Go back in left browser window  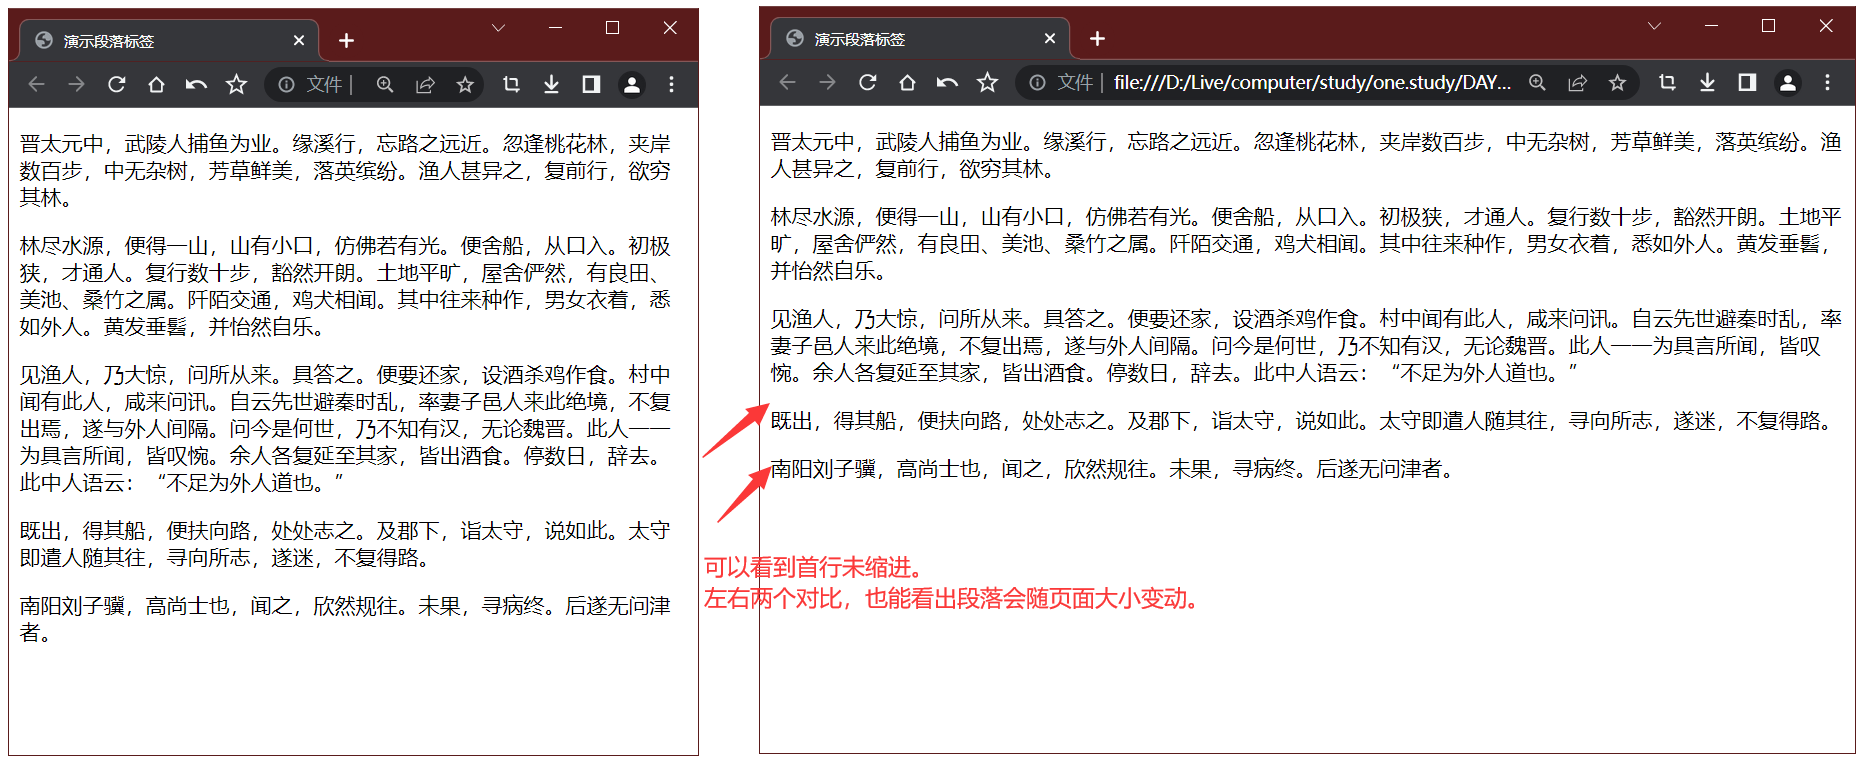[37, 85]
